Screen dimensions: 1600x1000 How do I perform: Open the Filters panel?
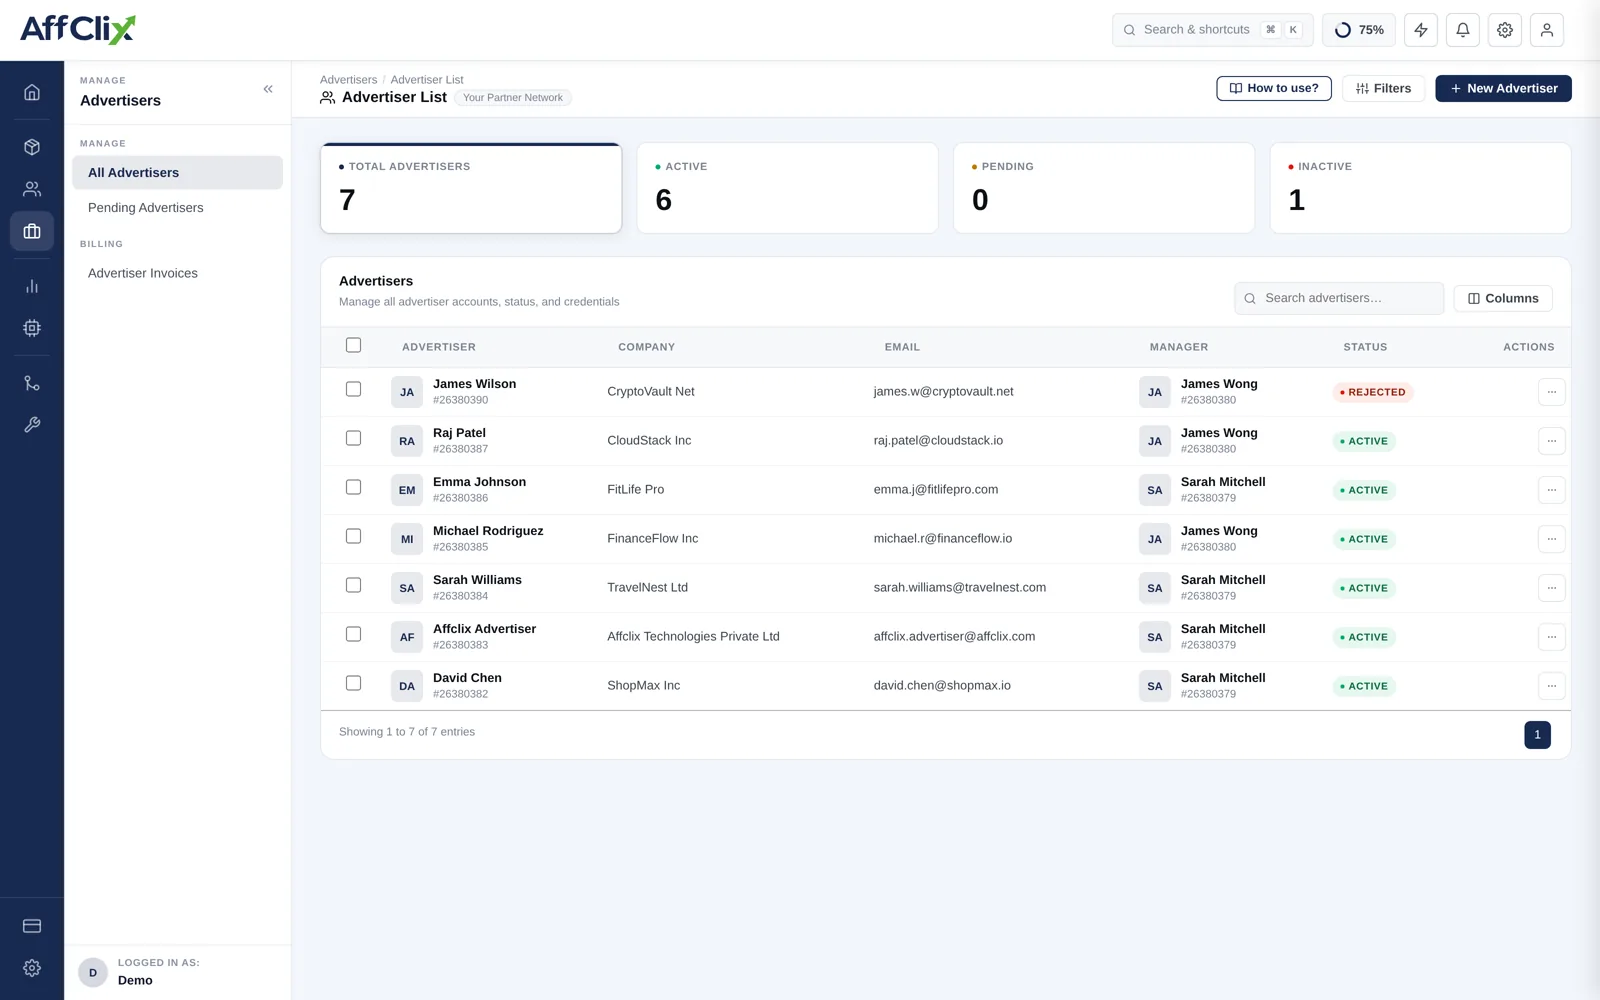coord(1383,89)
